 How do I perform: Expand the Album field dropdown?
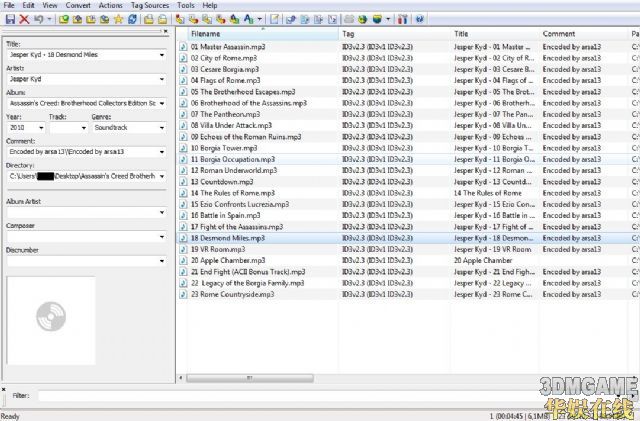(162, 103)
